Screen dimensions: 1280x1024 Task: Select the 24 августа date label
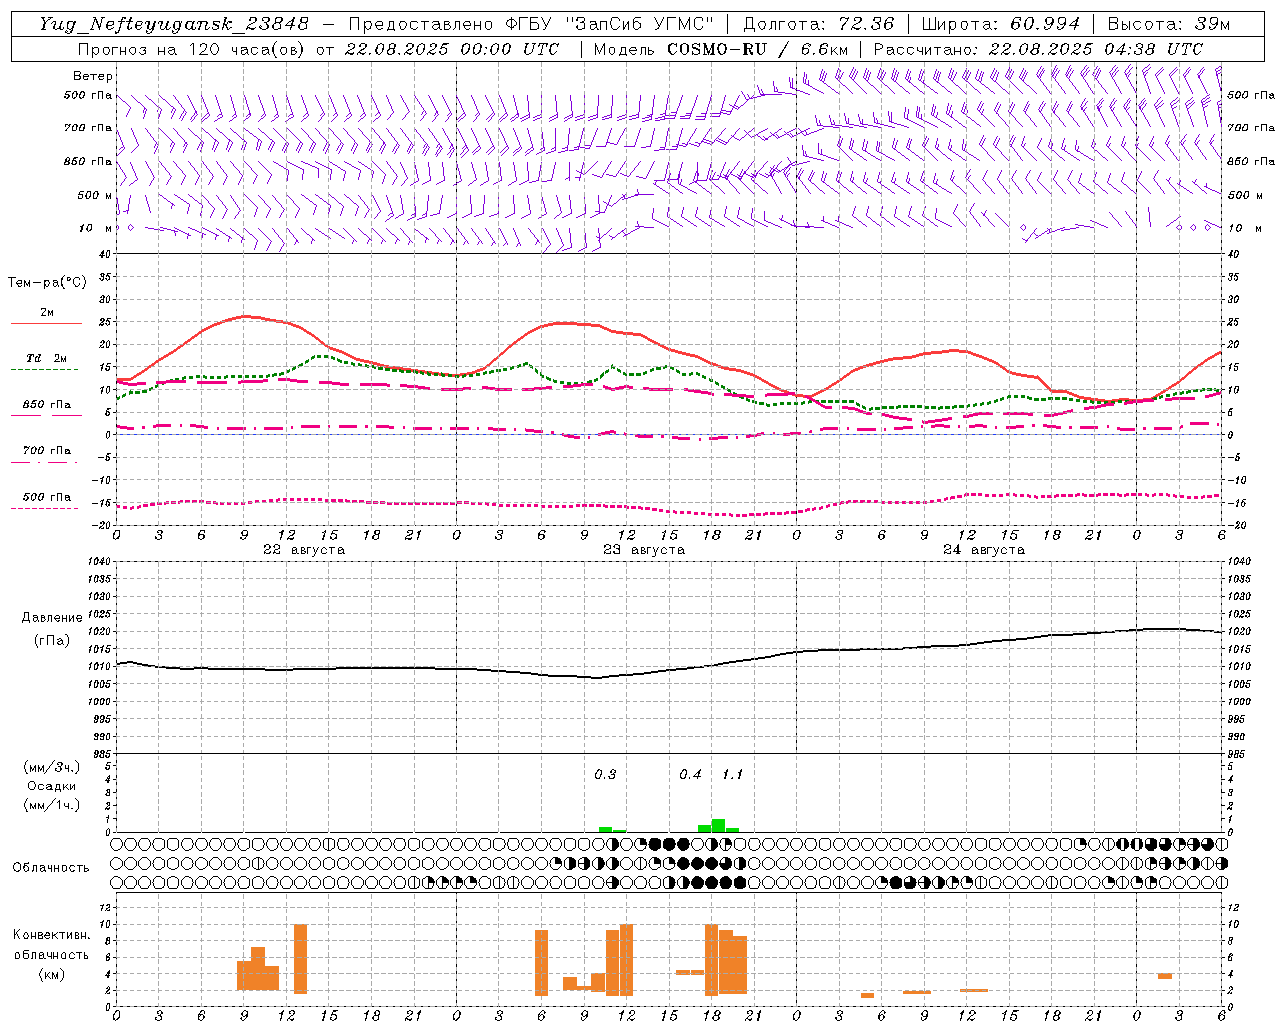(x=984, y=550)
